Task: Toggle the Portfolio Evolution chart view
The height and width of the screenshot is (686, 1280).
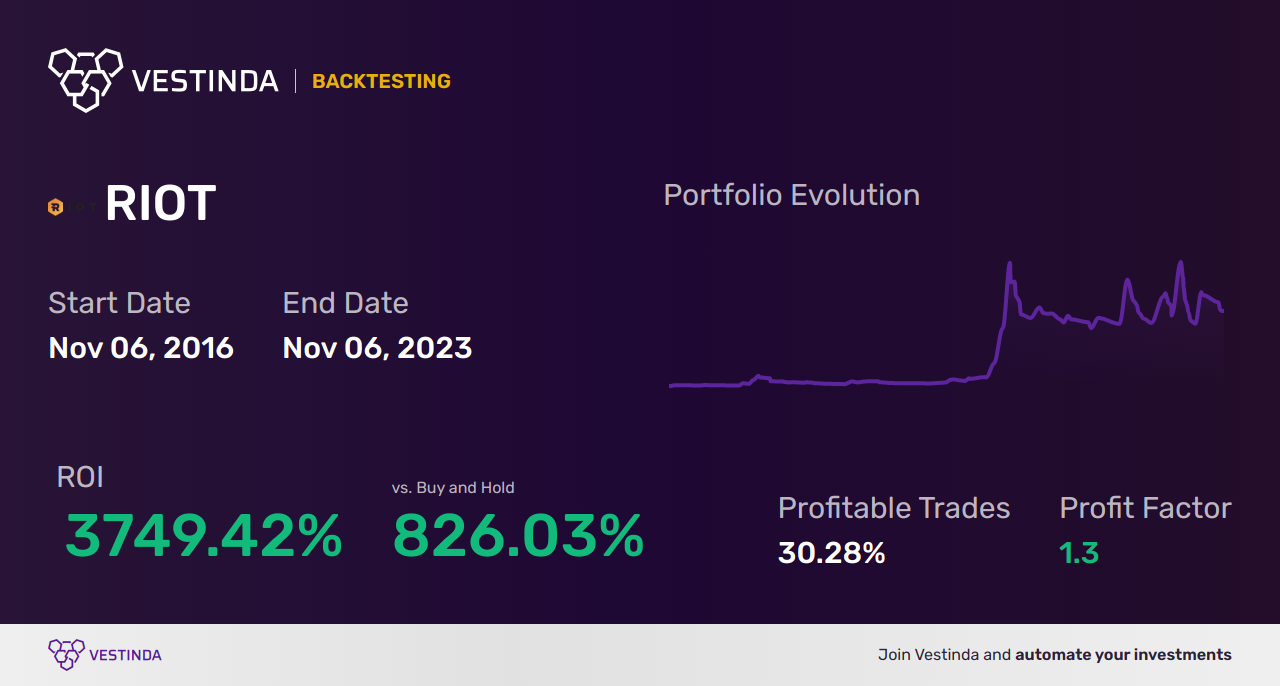Action: [791, 195]
